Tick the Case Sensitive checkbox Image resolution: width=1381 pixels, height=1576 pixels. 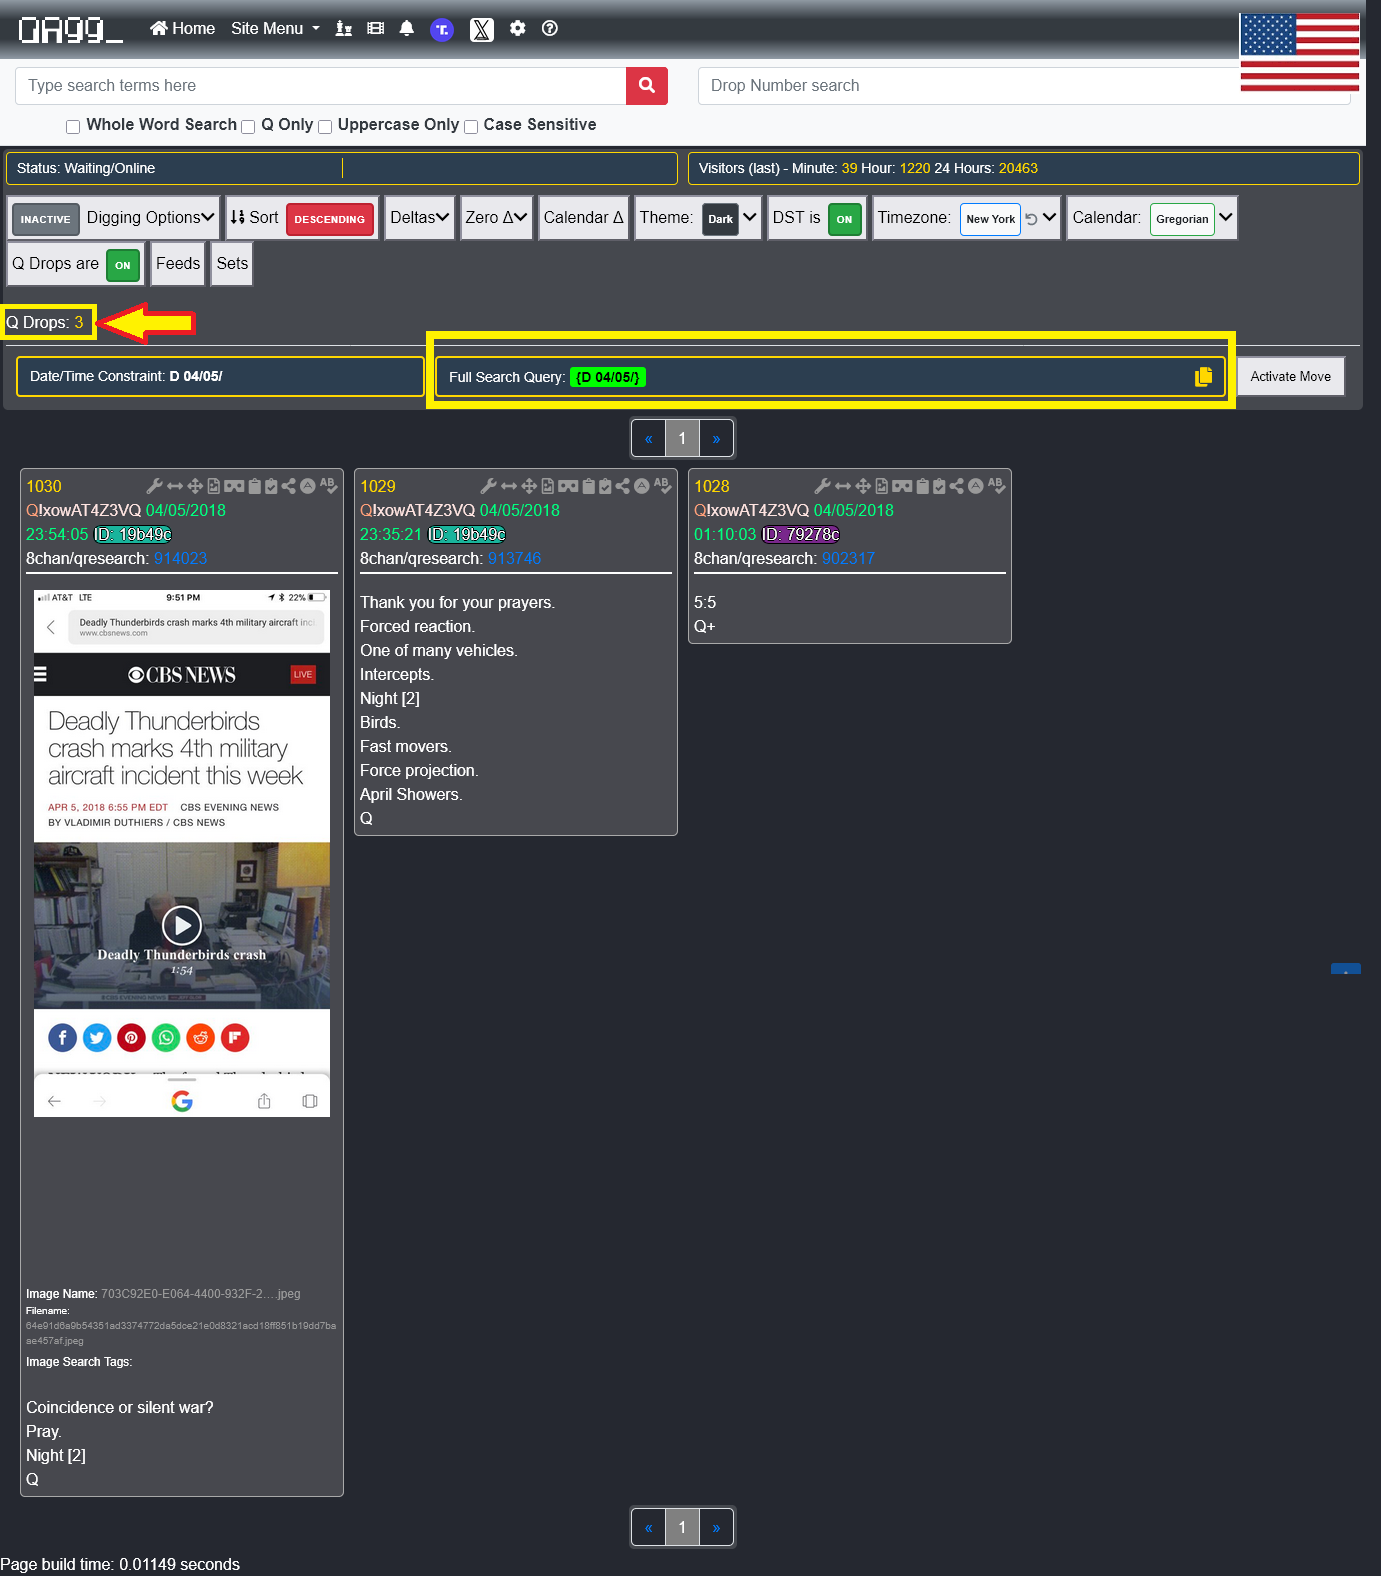[x=471, y=127]
